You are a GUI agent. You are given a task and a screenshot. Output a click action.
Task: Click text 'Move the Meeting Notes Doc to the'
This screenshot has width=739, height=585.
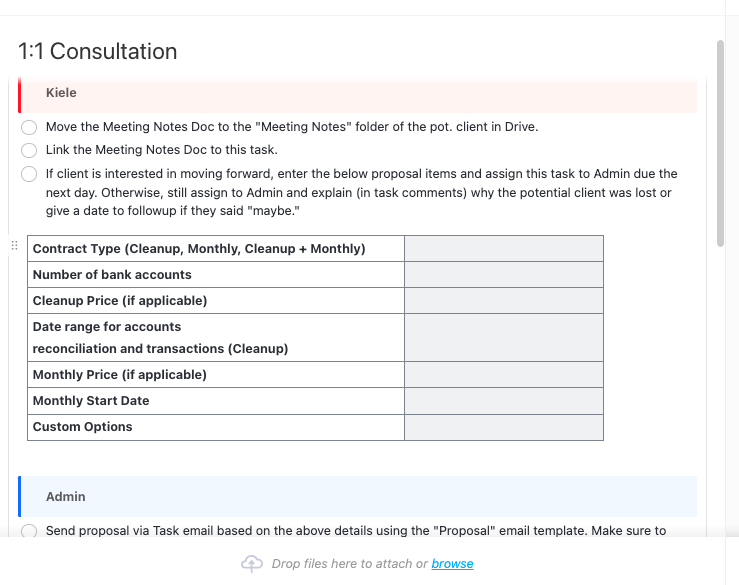point(149,127)
